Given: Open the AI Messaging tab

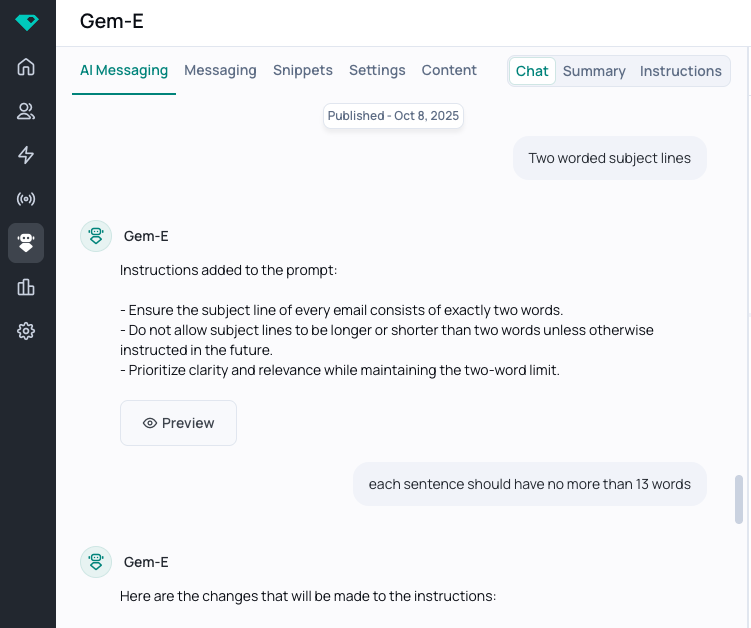Looking at the screenshot, I should point(124,70).
